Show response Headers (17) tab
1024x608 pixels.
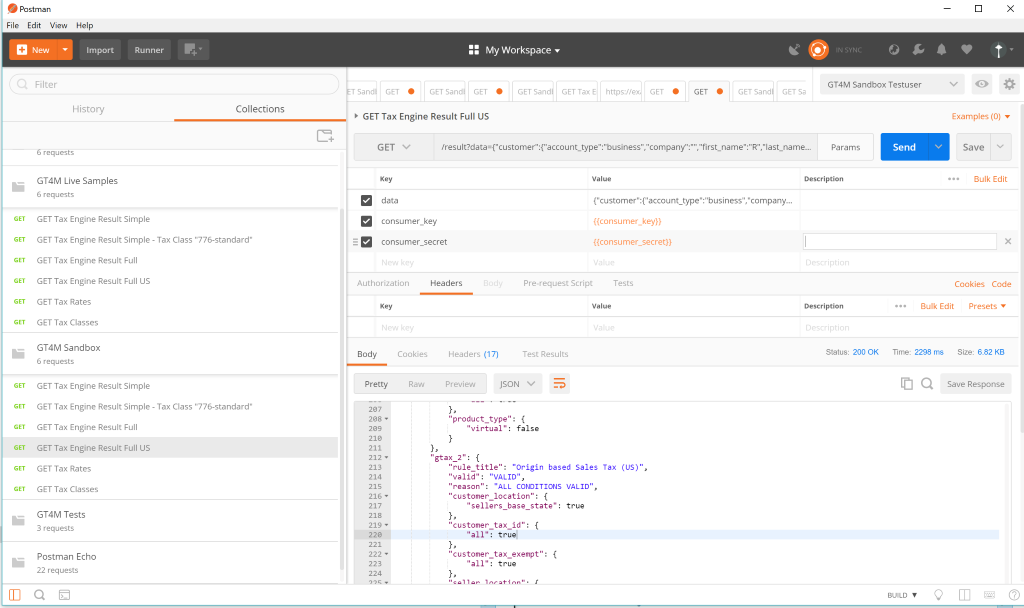pos(473,354)
